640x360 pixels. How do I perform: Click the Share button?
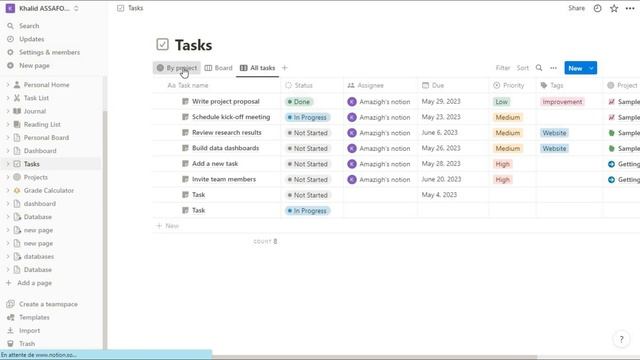coord(576,8)
